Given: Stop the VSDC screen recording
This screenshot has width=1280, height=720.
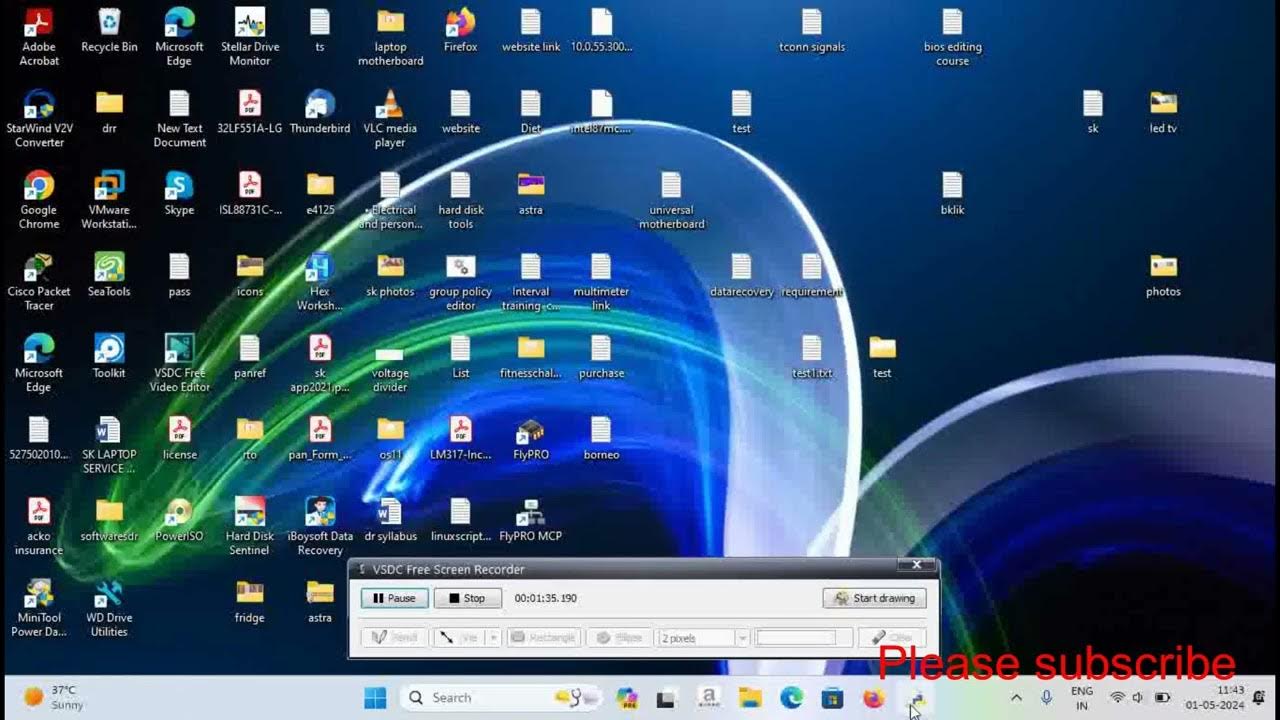Looking at the screenshot, I should [x=467, y=598].
